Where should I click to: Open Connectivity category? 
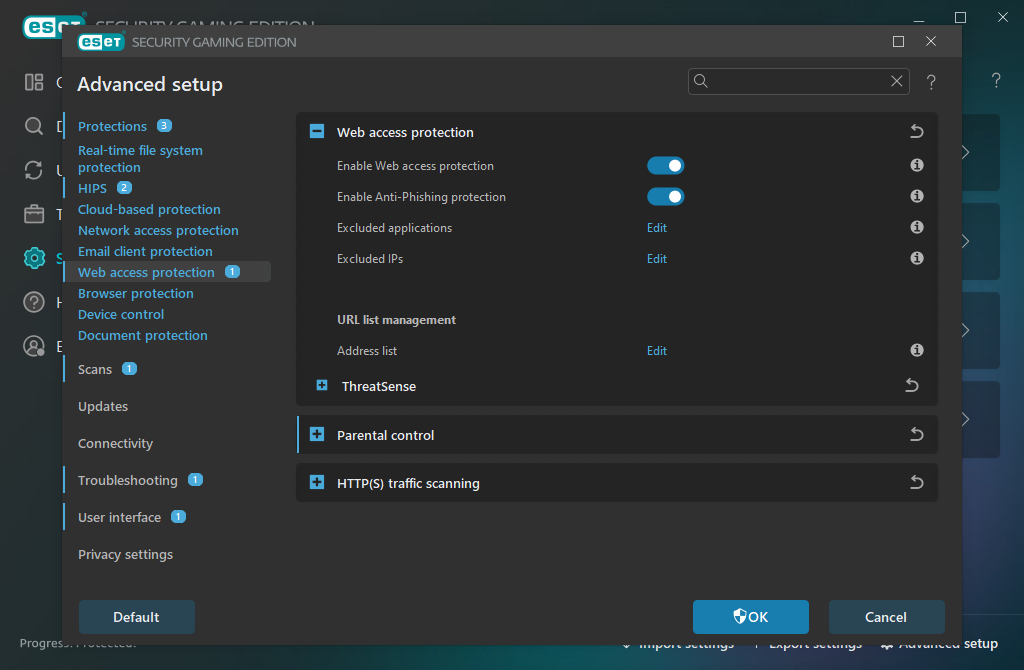[116, 443]
